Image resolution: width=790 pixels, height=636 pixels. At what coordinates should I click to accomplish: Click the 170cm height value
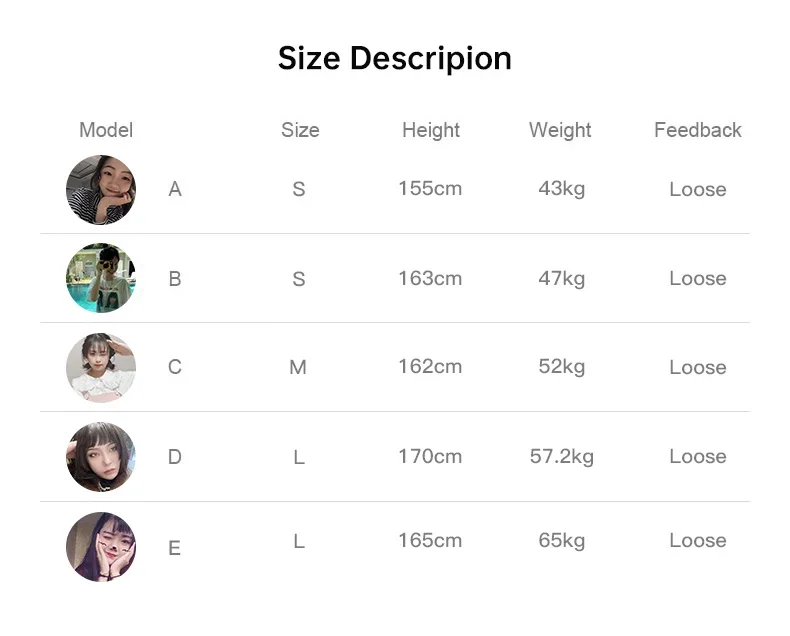coord(430,457)
